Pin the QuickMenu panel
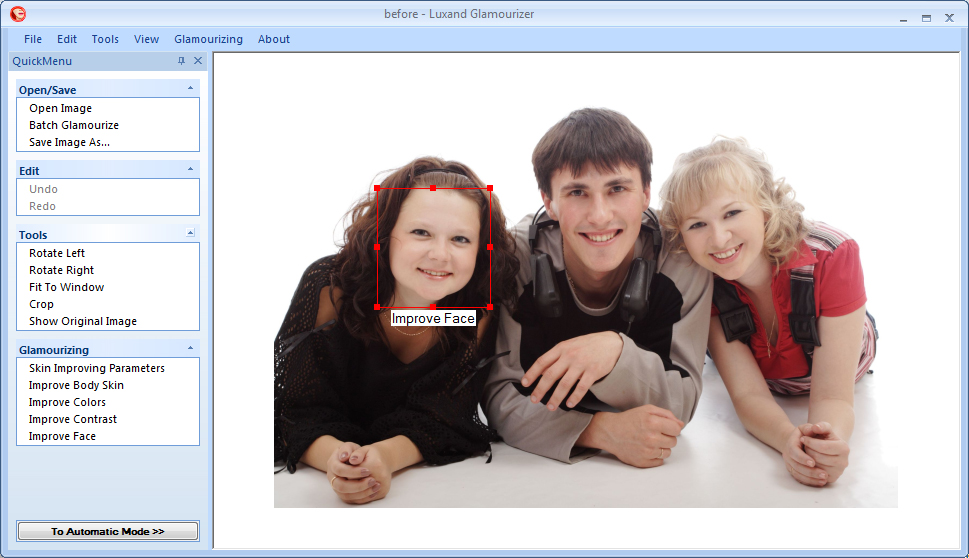Screen dimensions: 969x558 181,61
